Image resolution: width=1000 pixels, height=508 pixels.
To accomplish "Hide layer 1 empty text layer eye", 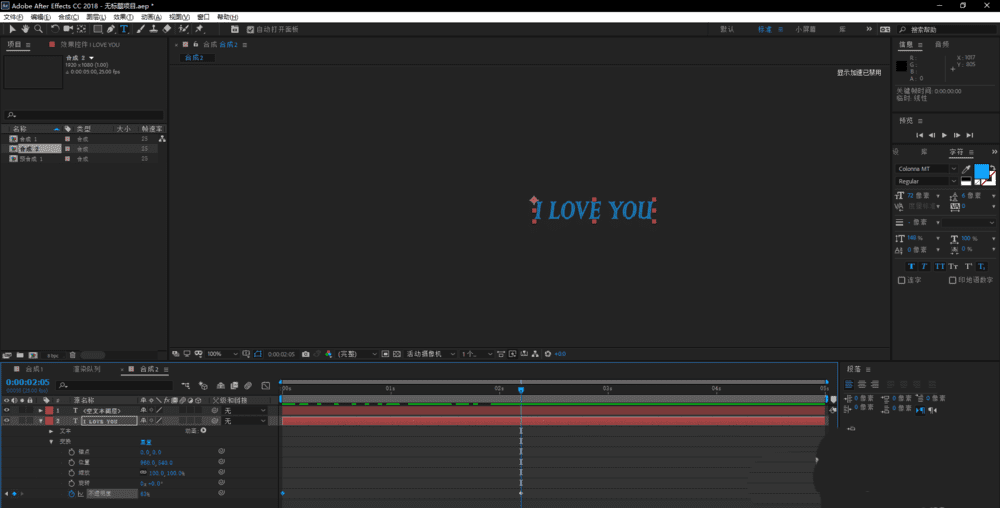I will [7, 410].
